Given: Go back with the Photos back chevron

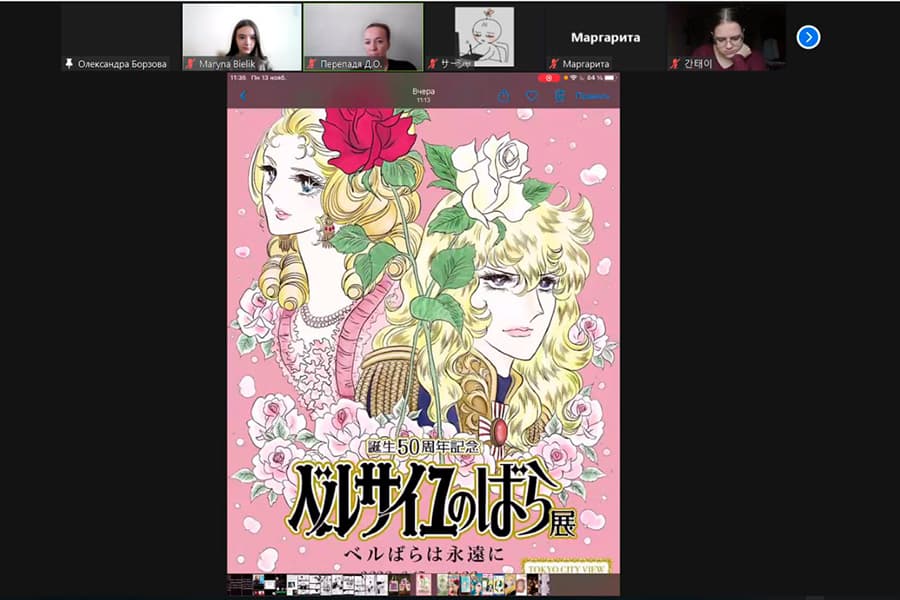Looking at the screenshot, I should pyautogui.click(x=243, y=96).
